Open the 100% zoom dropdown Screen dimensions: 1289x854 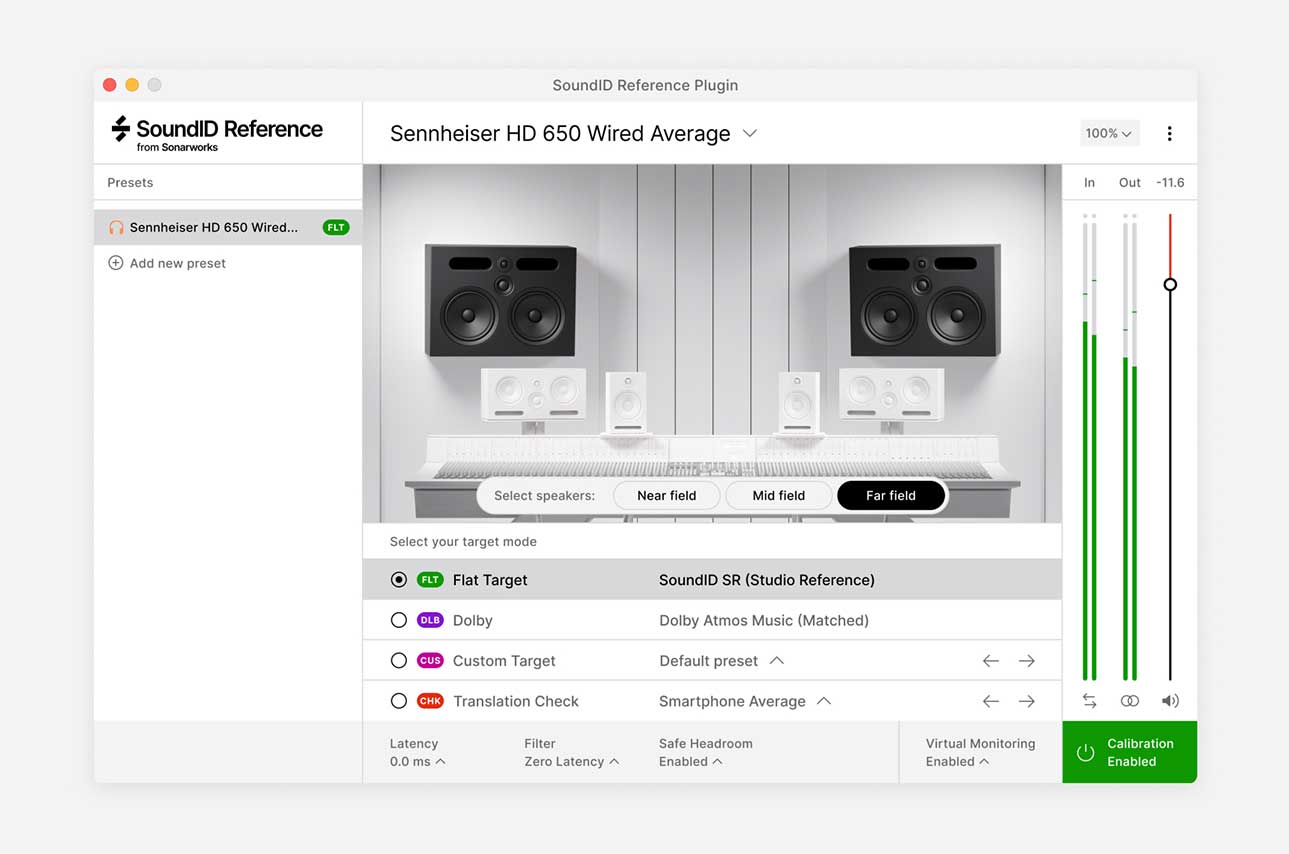tap(1109, 132)
